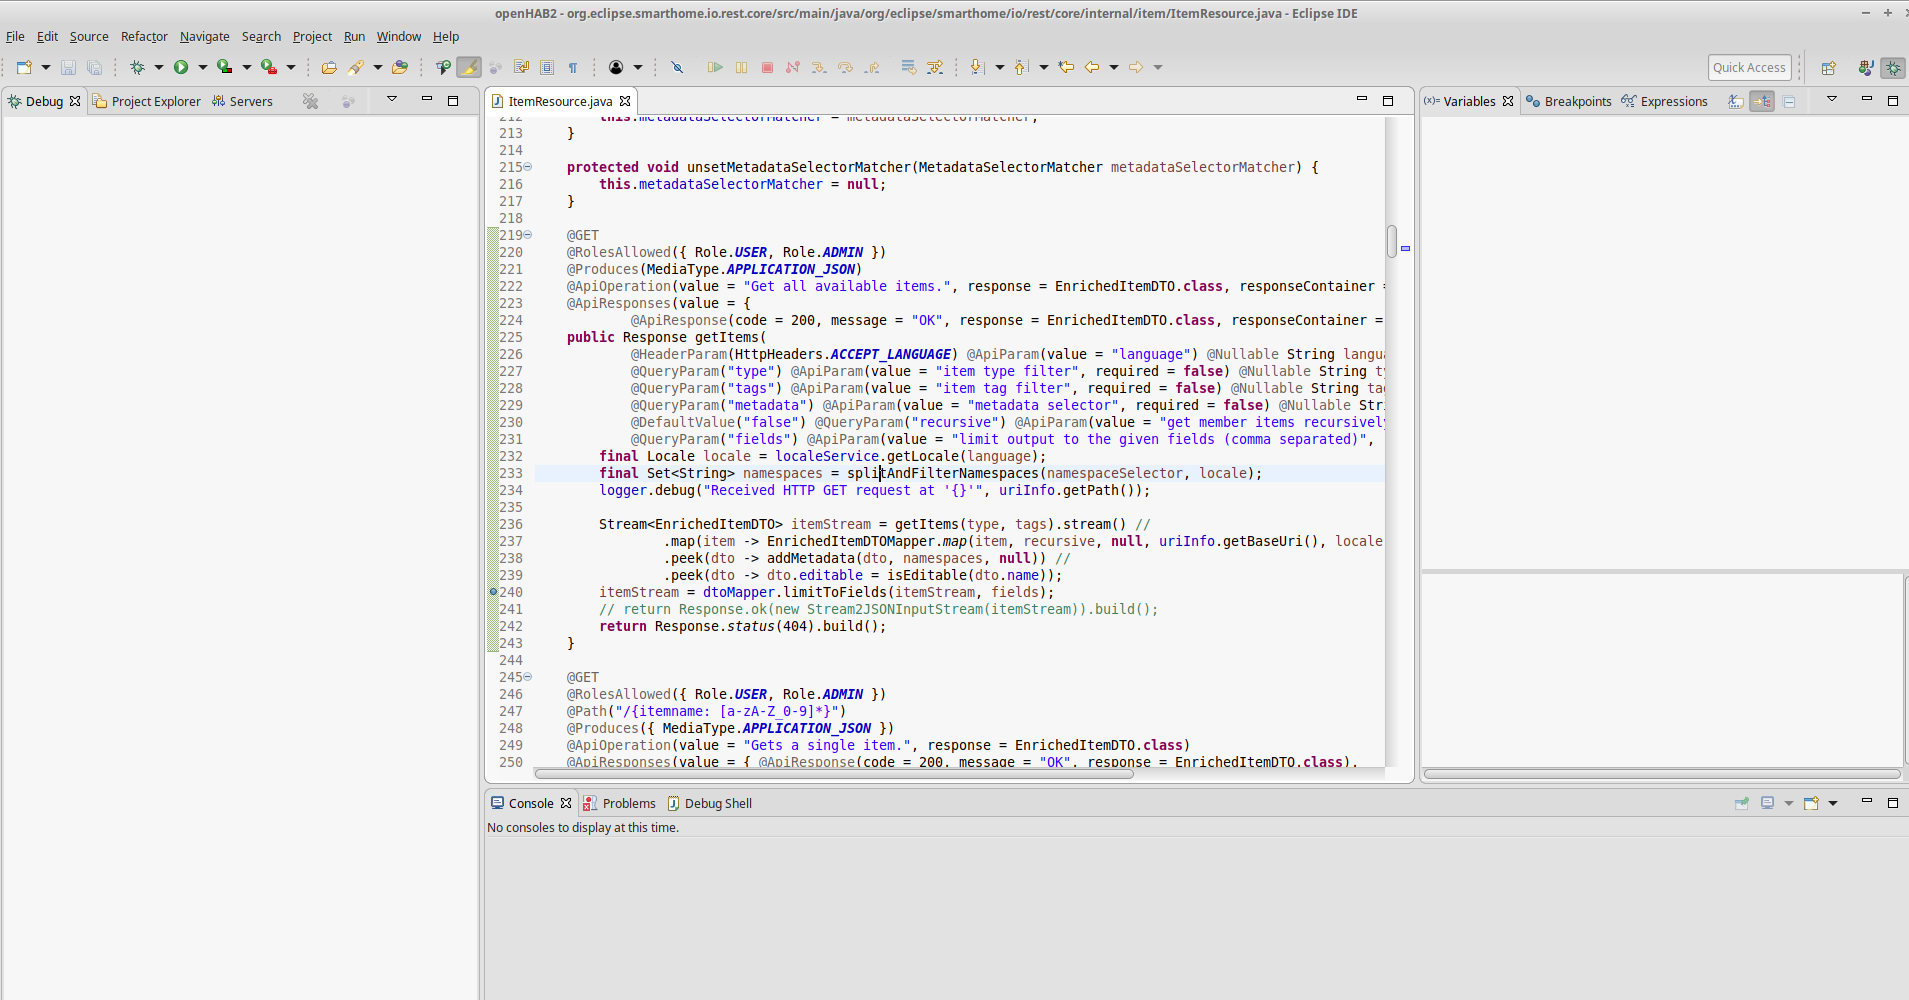The height and width of the screenshot is (1000, 1909).
Task: Open the Run button dropdown arrow
Action: [x=202, y=67]
